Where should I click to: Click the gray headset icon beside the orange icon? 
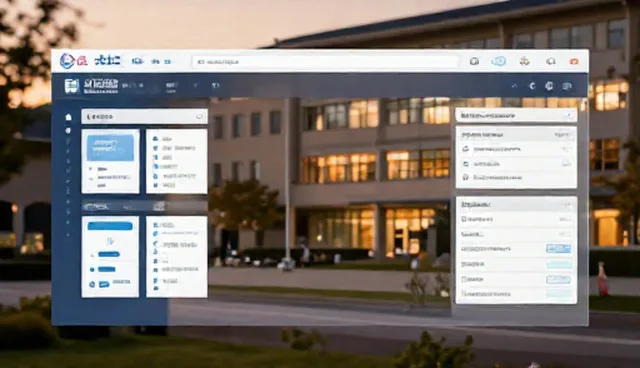coord(550,61)
